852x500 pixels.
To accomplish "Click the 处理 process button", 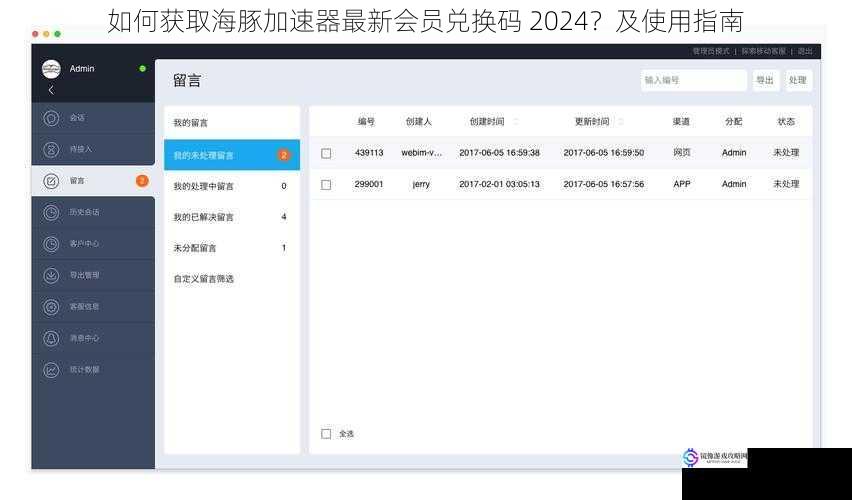I will [798, 80].
